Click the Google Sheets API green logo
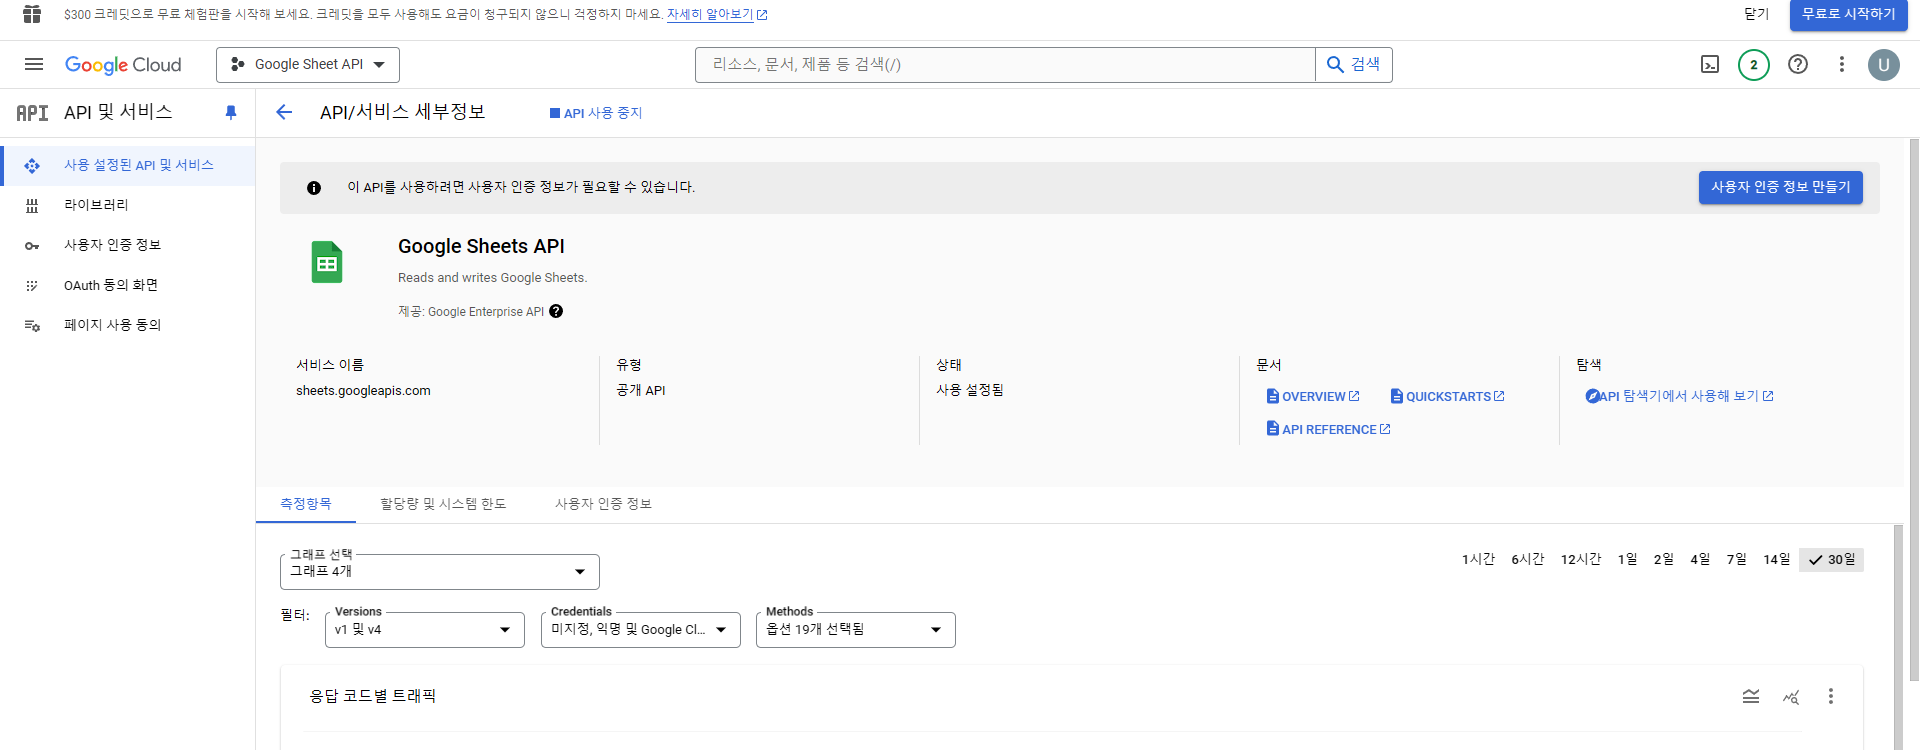Viewport: 1920px width, 750px height. tap(327, 262)
